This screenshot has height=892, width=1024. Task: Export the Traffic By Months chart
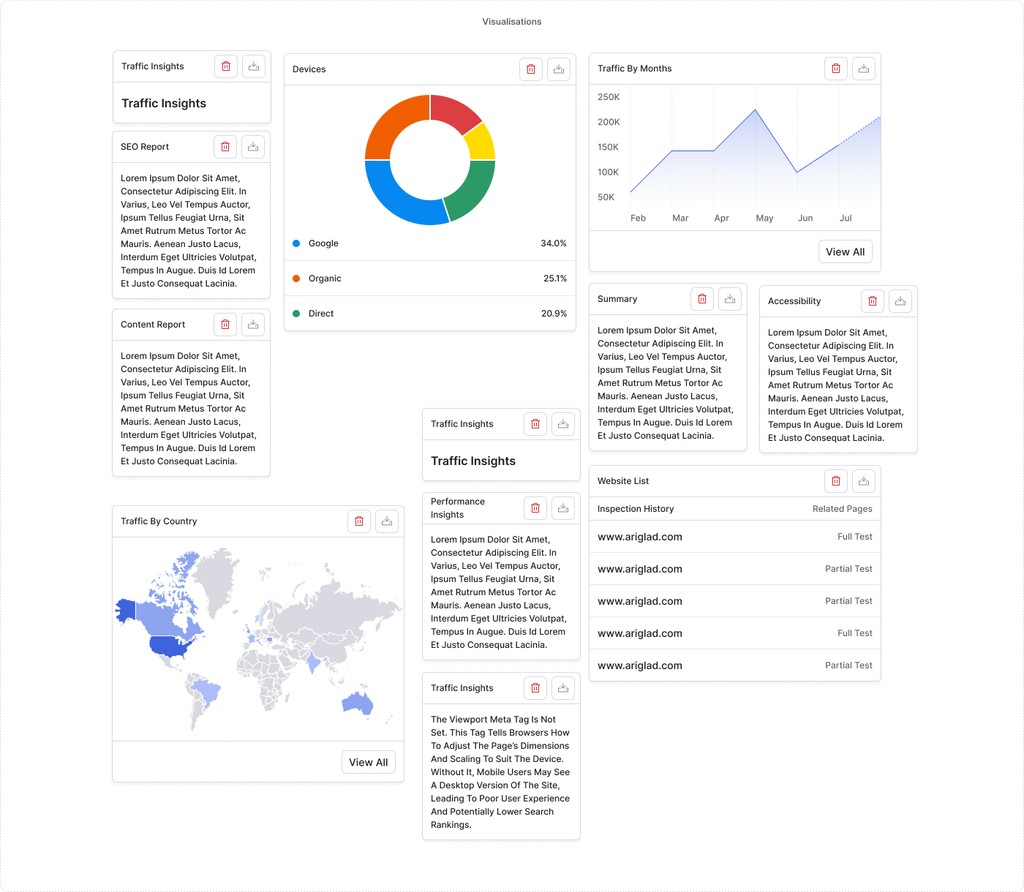pos(863,68)
